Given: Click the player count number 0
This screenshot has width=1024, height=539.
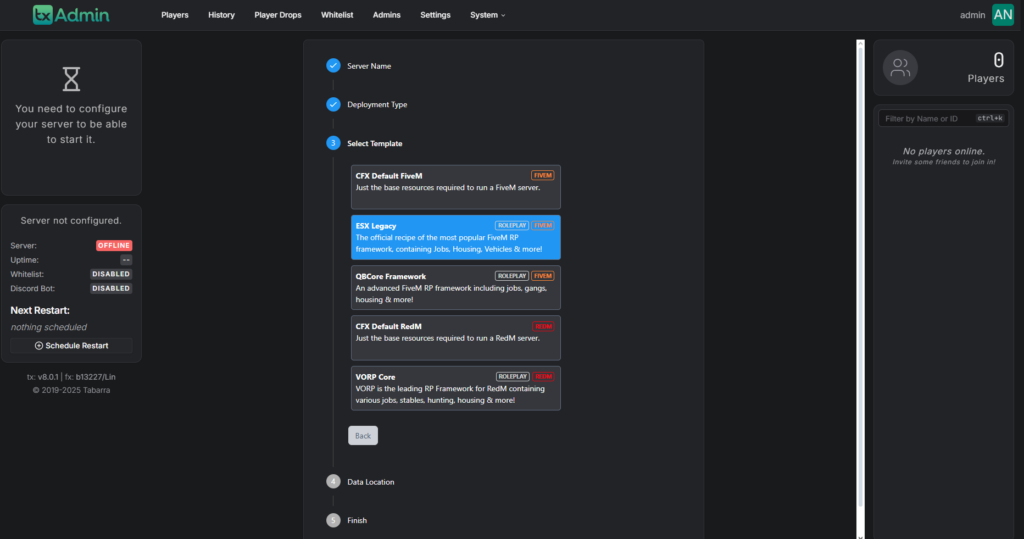Looking at the screenshot, I should [998, 60].
